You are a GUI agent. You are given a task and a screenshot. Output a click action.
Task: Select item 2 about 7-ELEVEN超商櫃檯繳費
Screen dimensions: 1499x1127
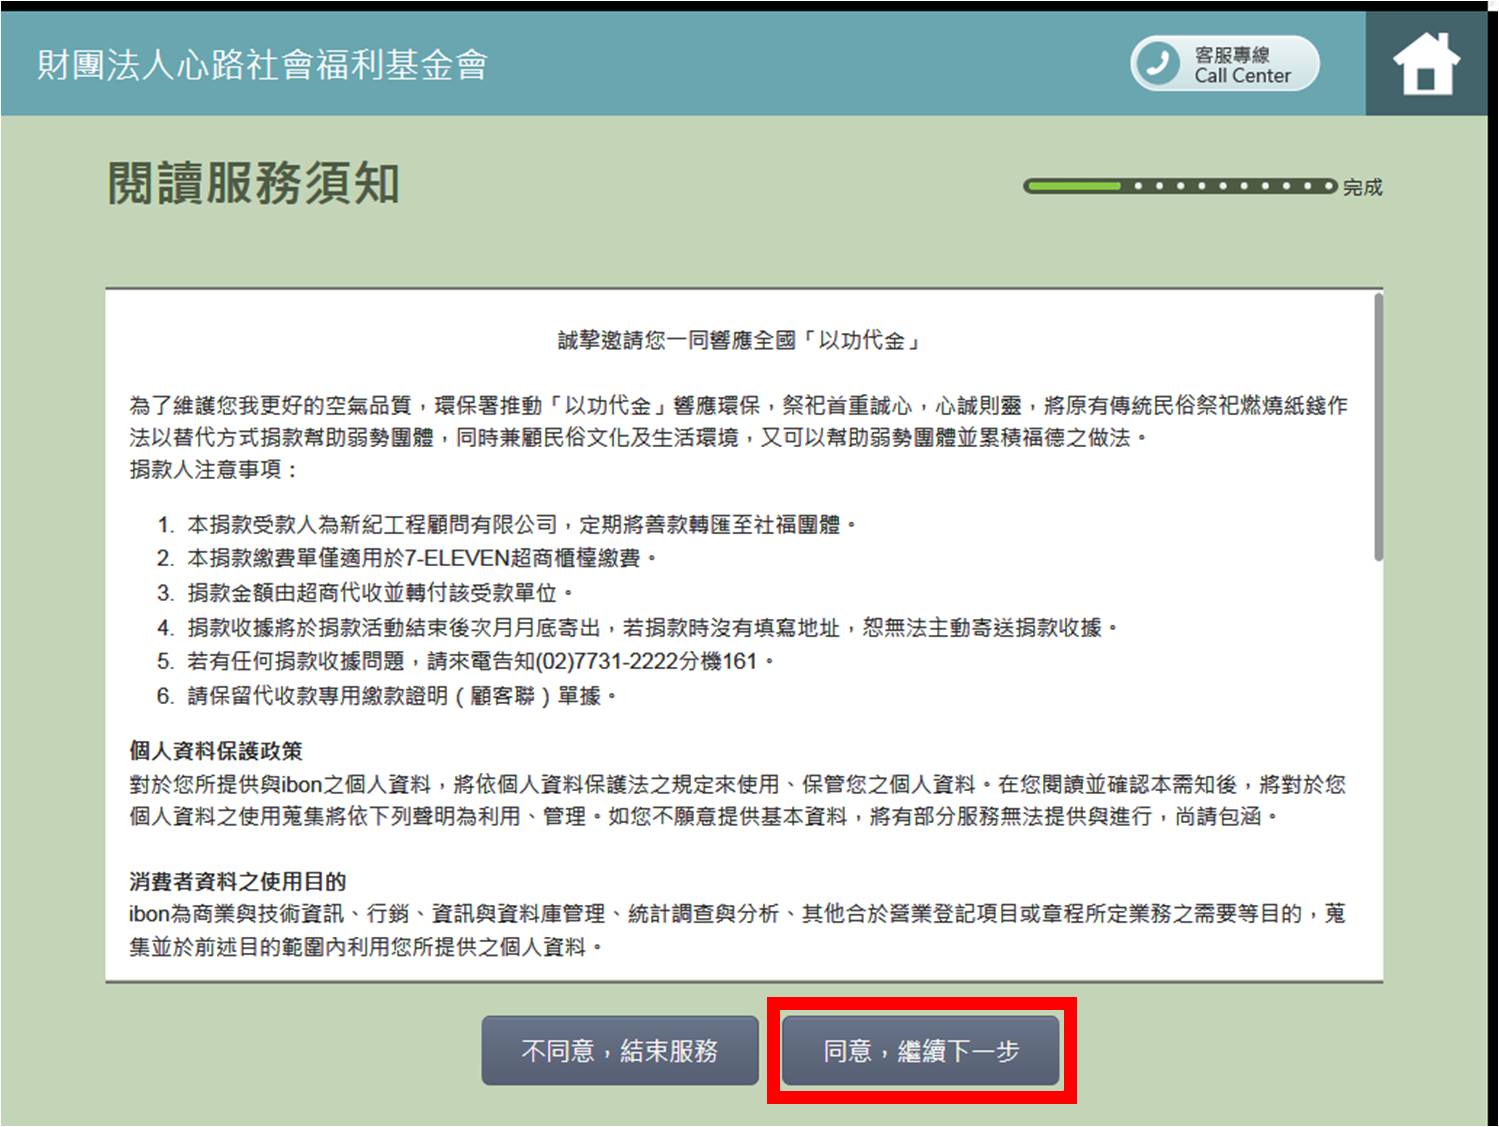pyautogui.click(x=406, y=558)
